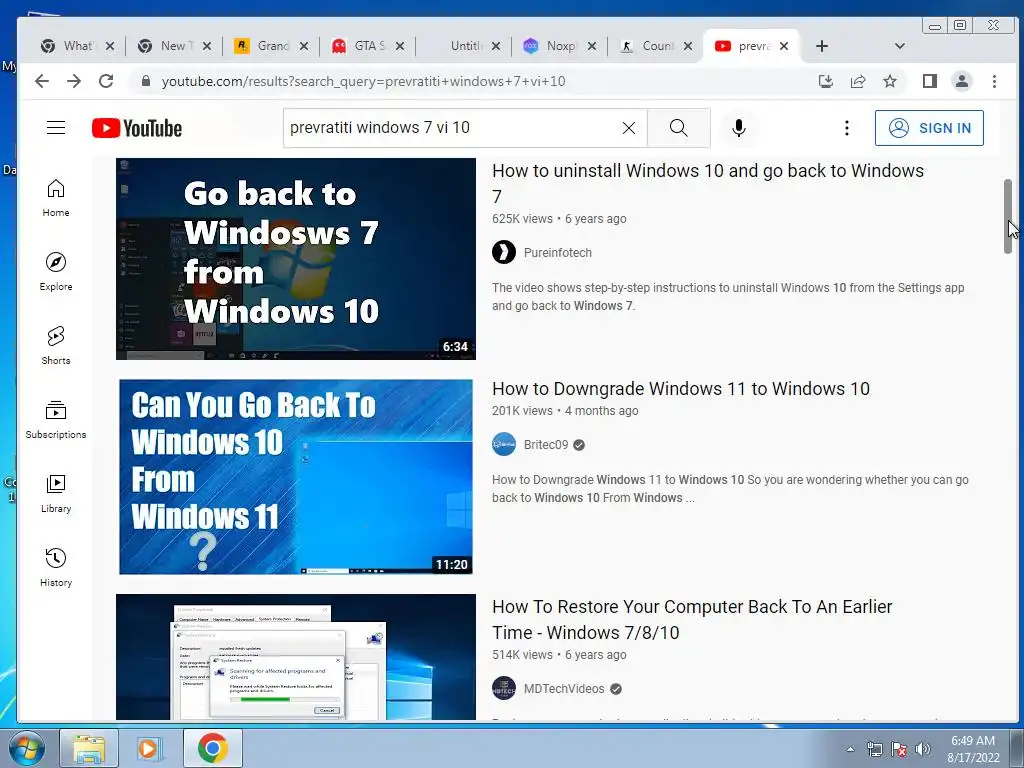
Task: Go back with the browser back arrow
Action: pyautogui.click(x=42, y=81)
